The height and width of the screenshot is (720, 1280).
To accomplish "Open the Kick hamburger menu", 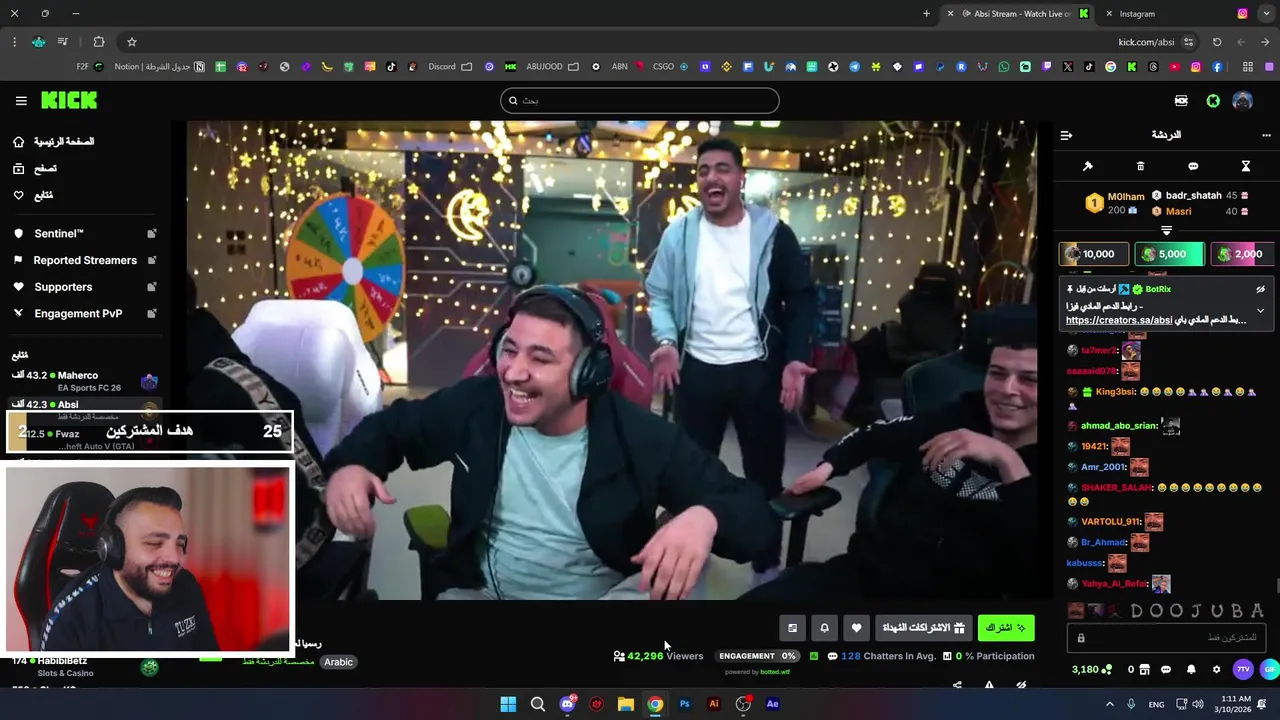I will tap(21, 101).
